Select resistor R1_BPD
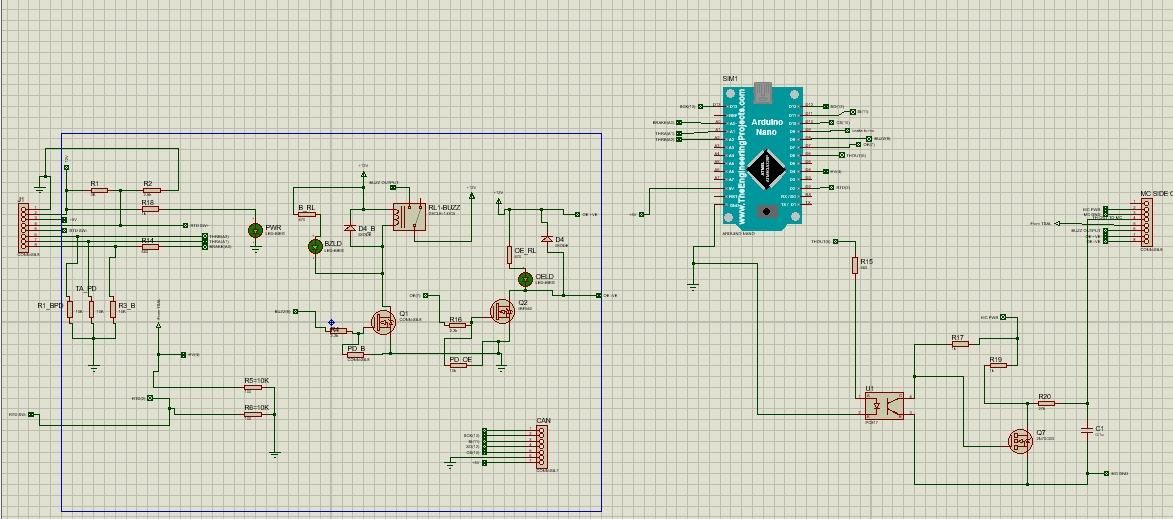This screenshot has height=519, width=1173. (x=70, y=309)
